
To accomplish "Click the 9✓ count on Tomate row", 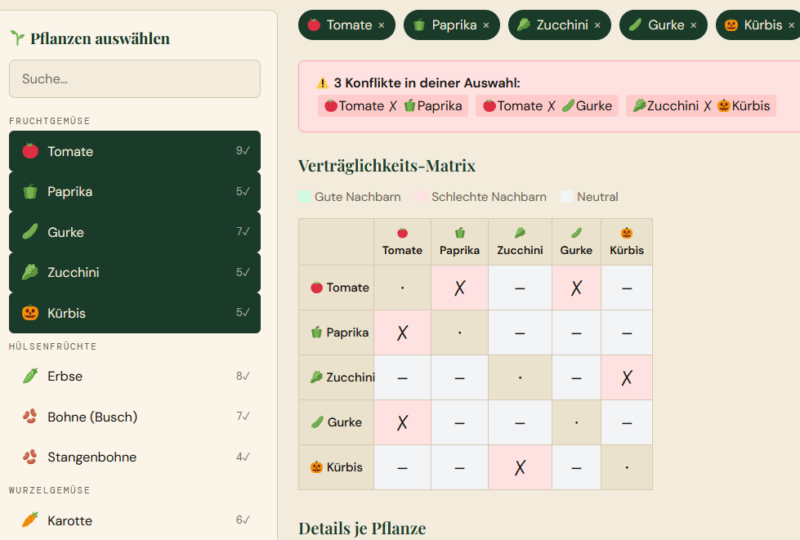I will tap(243, 151).
